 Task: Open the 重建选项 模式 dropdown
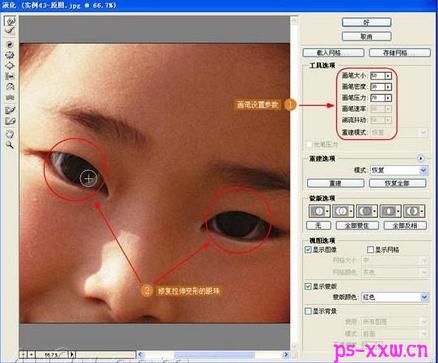pyautogui.click(x=399, y=170)
